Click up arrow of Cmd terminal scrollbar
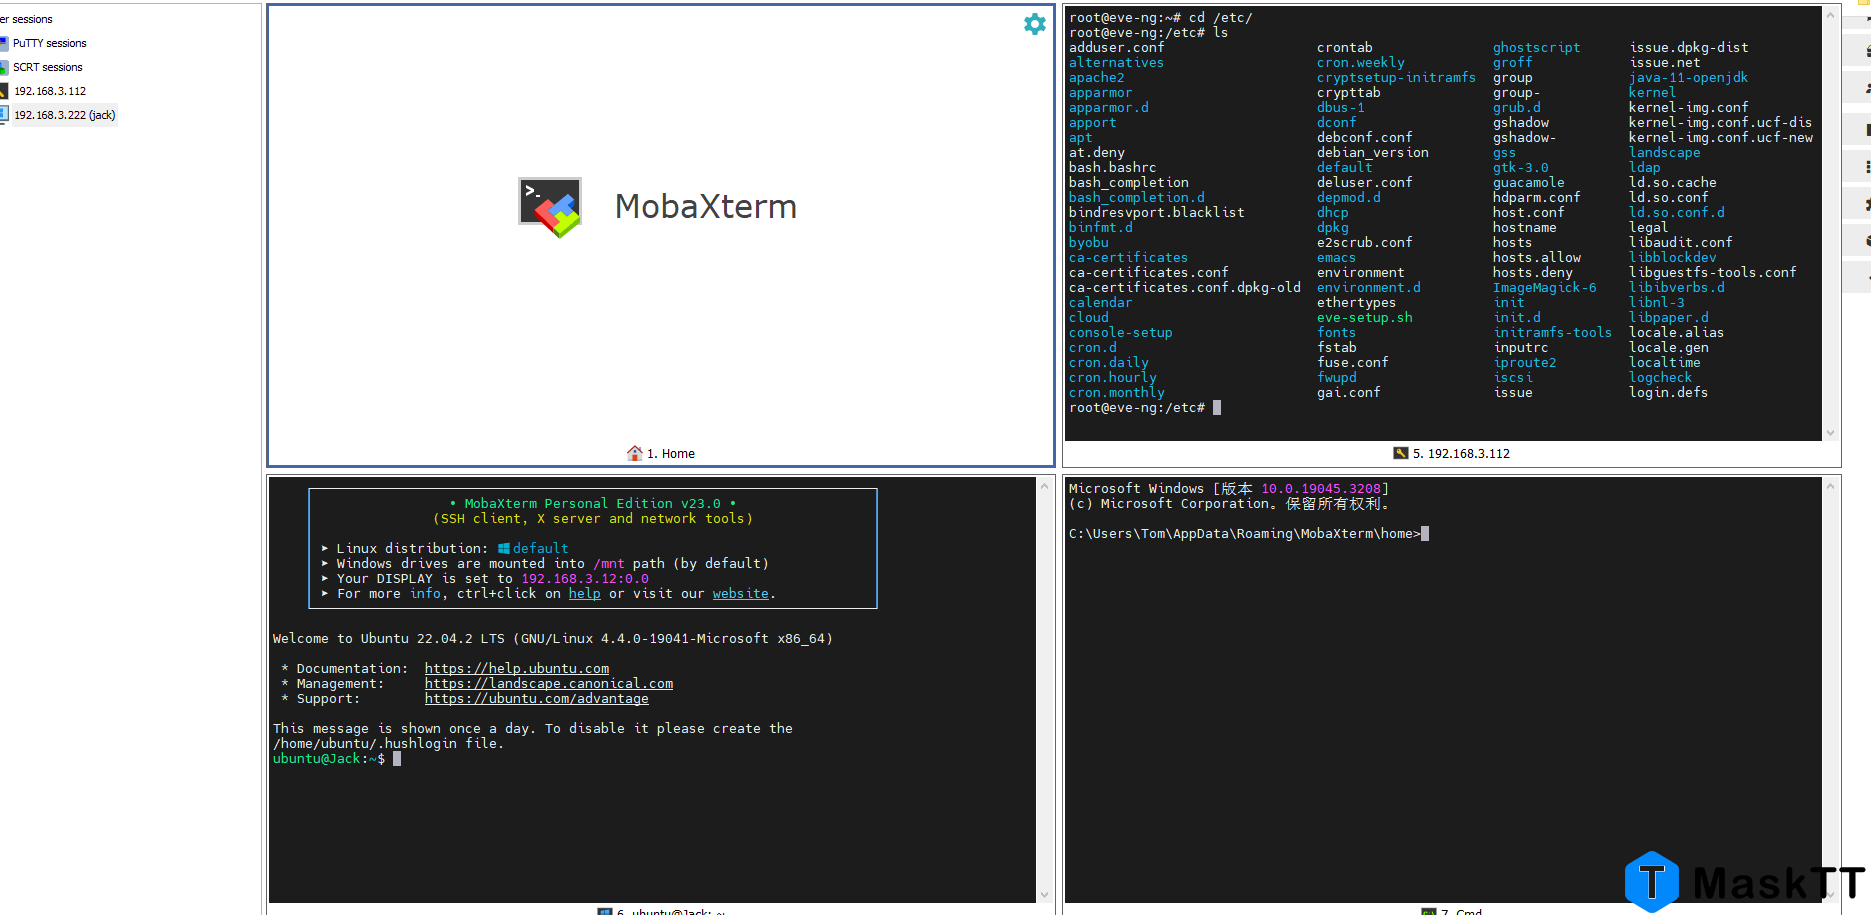 click(x=1831, y=487)
